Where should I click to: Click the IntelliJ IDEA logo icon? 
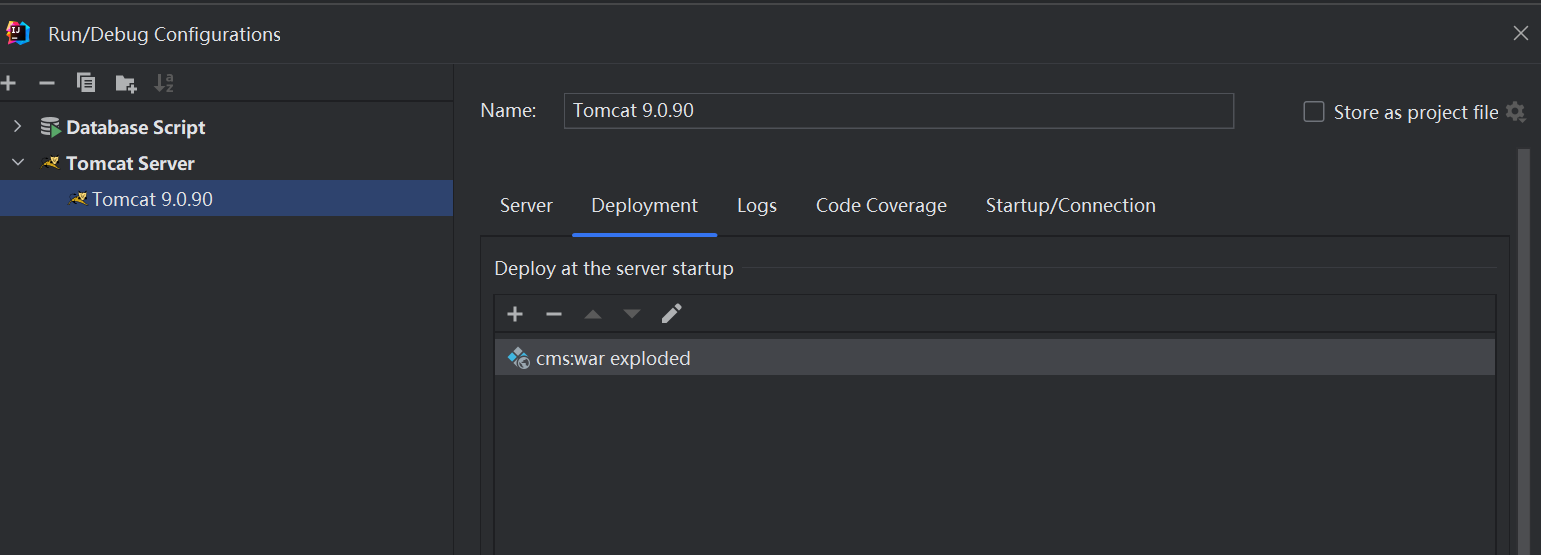(18, 33)
